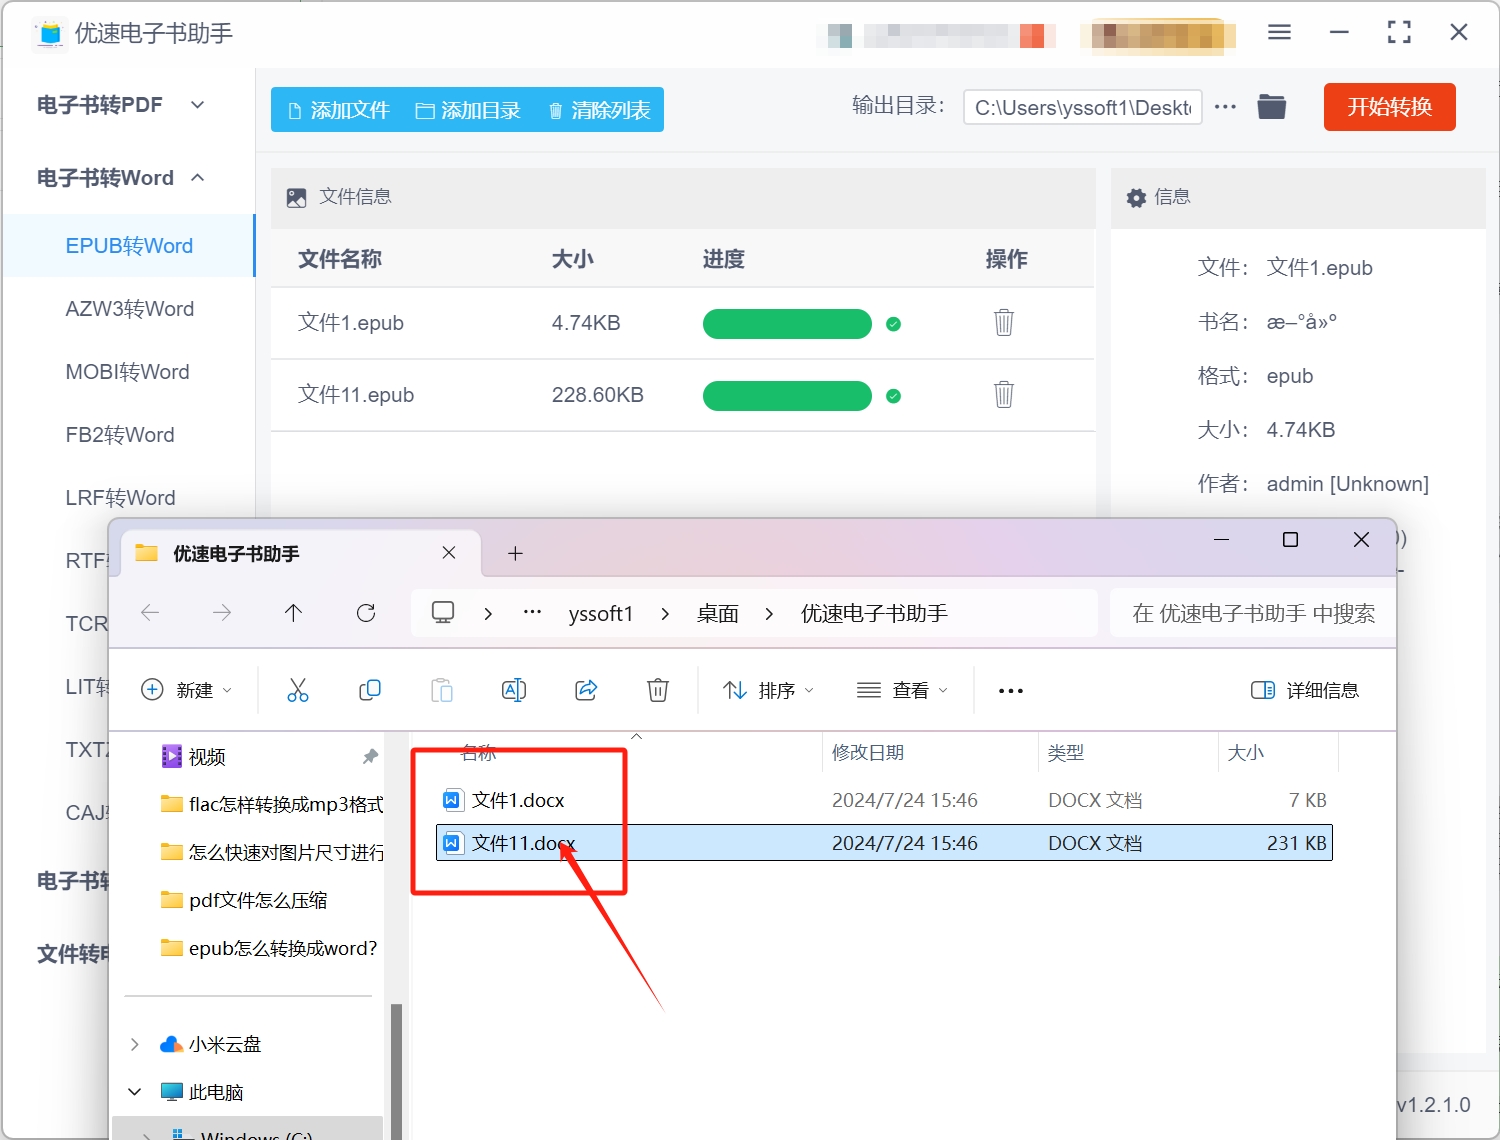1500x1140 pixels.
Task: Select AZW3转Word in sidebar
Action: click(x=129, y=309)
